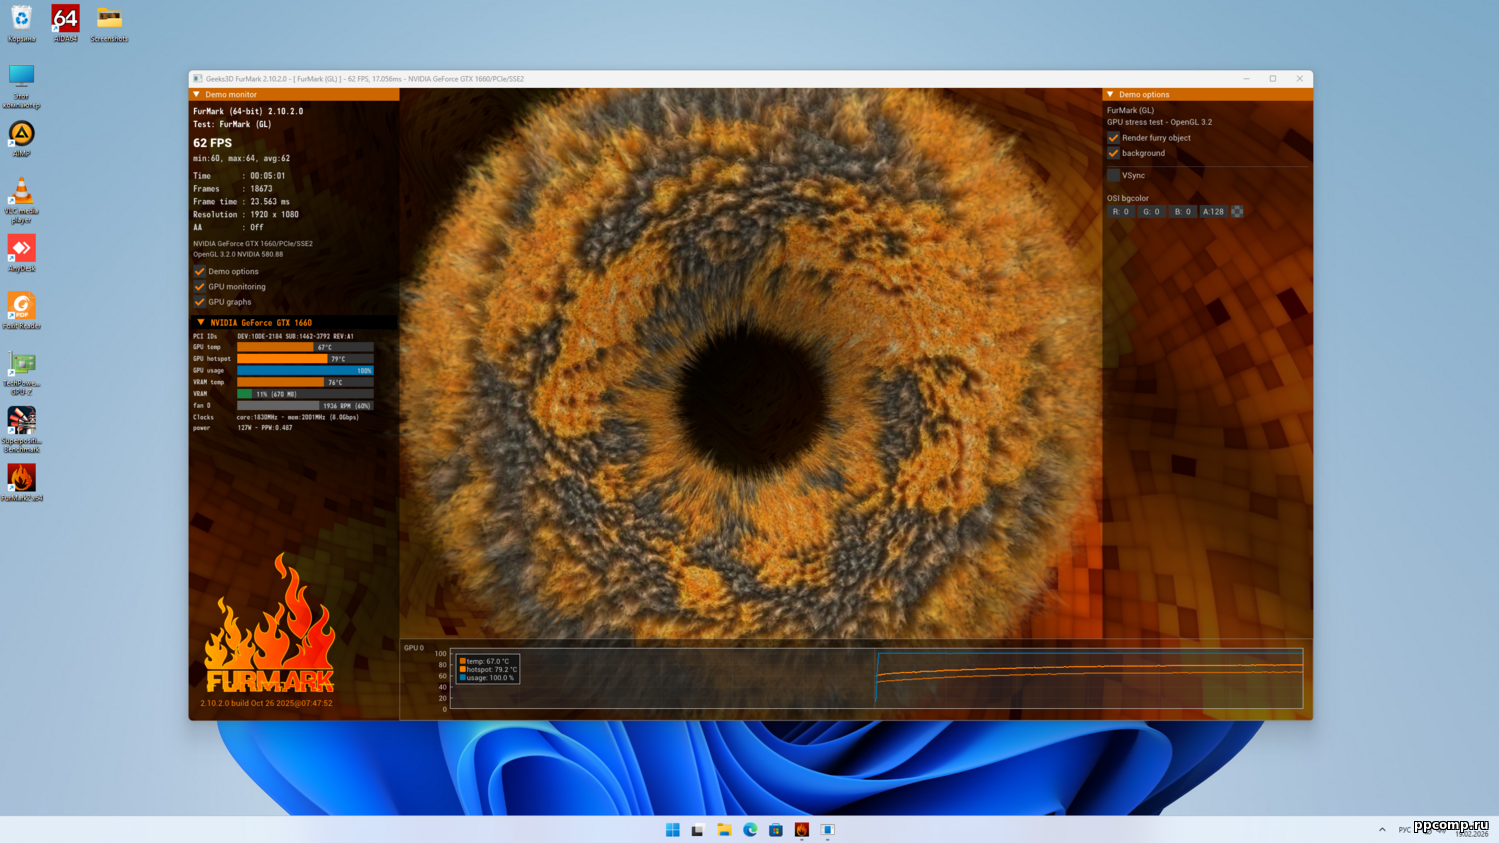This screenshot has width=1499, height=843.
Task: Collapse the Demo monitor panel header
Action: (x=197, y=95)
